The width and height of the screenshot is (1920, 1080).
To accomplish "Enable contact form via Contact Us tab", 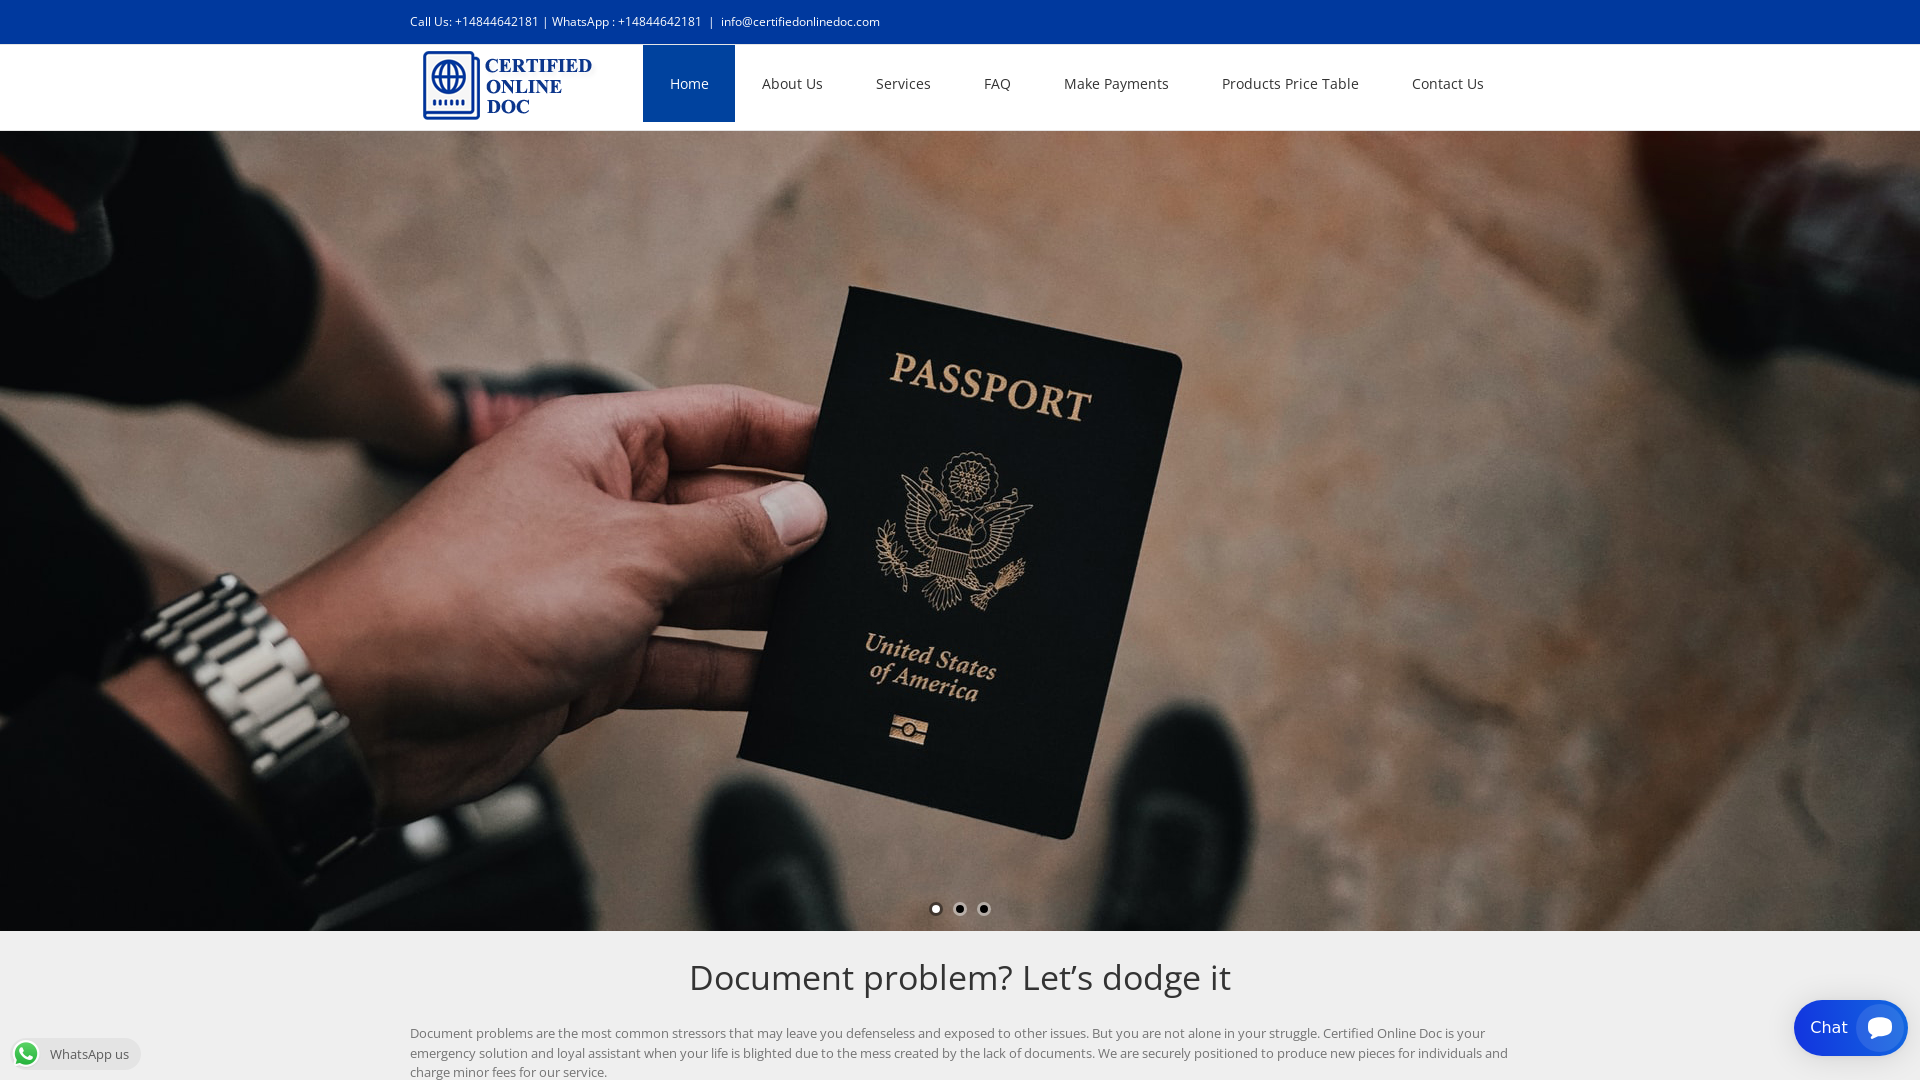I will pos(1447,82).
